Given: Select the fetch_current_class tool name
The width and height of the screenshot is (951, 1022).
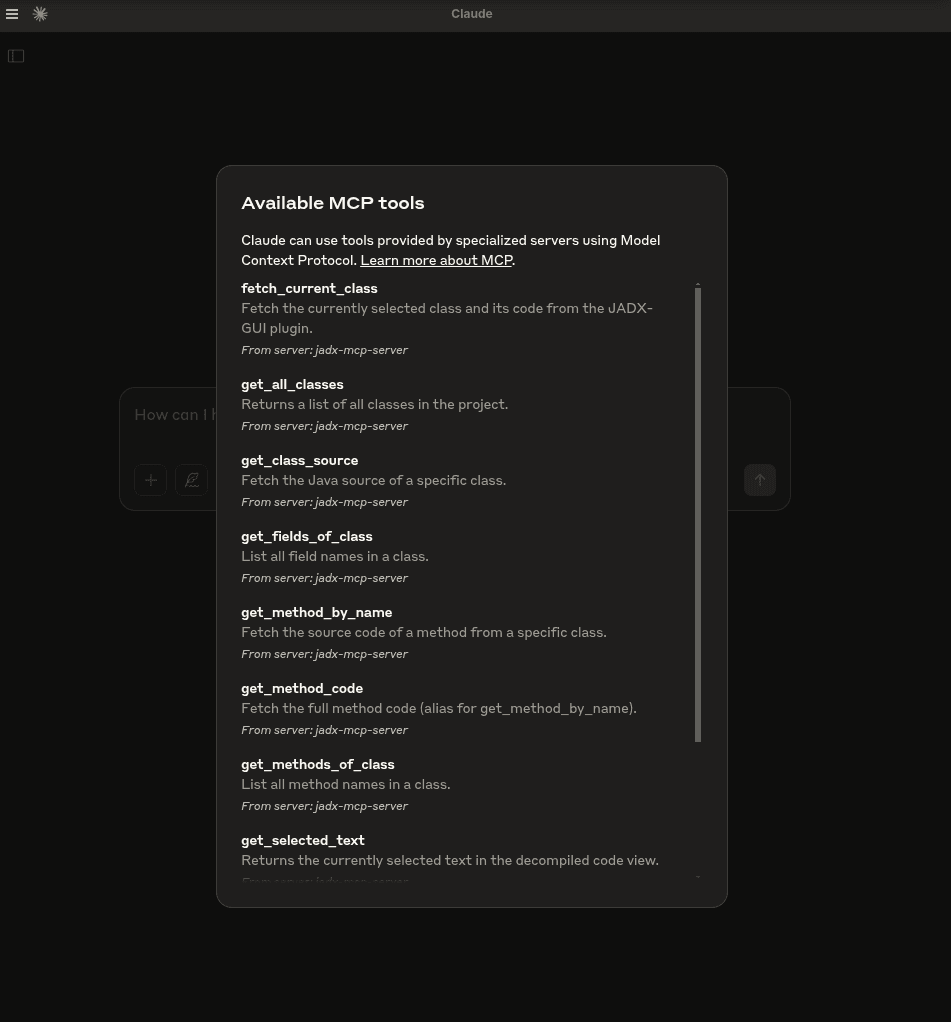Looking at the screenshot, I should (309, 288).
